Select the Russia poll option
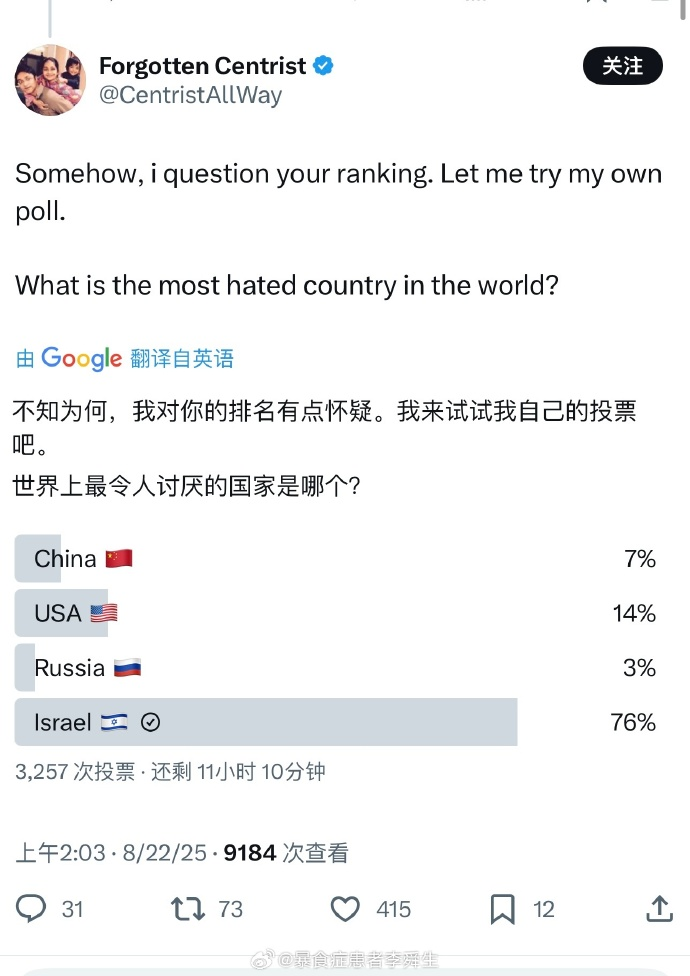Viewport: 690px width, 976px height. point(336,667)
